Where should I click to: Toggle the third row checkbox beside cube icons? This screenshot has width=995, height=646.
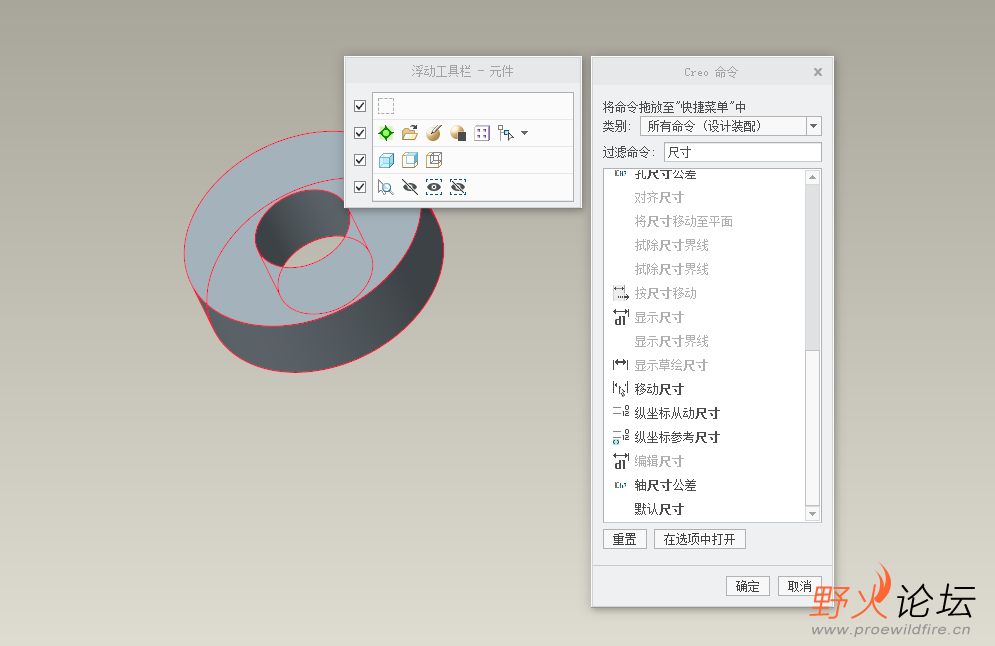pos(360,160)
